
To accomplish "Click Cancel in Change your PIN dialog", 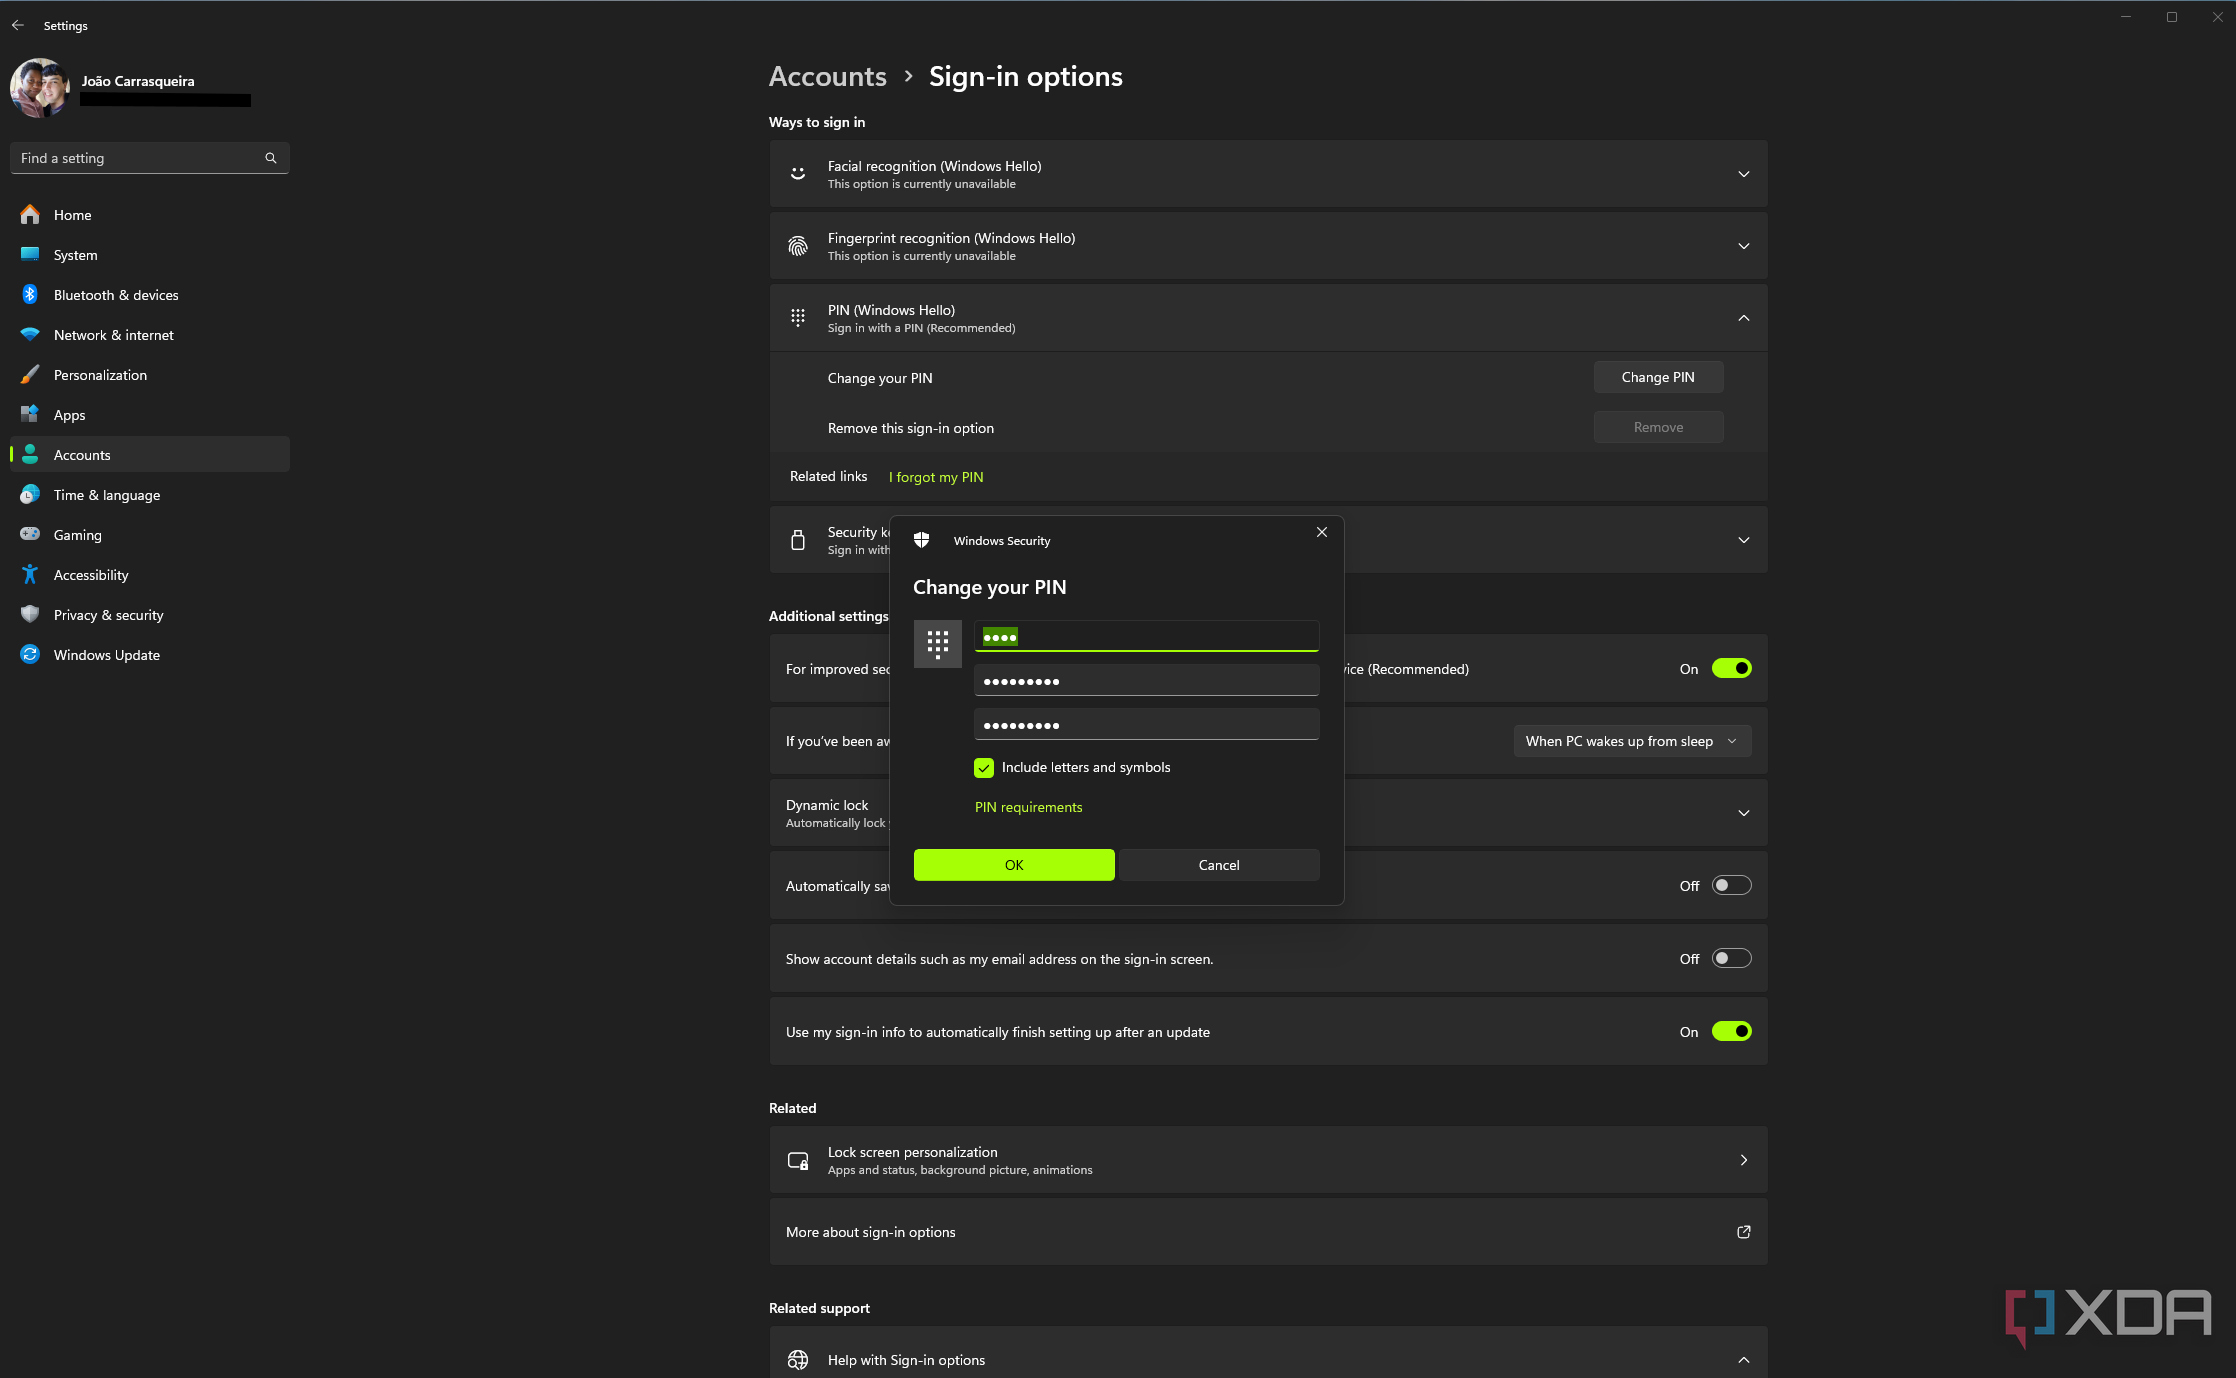I will click(1219, 865).
